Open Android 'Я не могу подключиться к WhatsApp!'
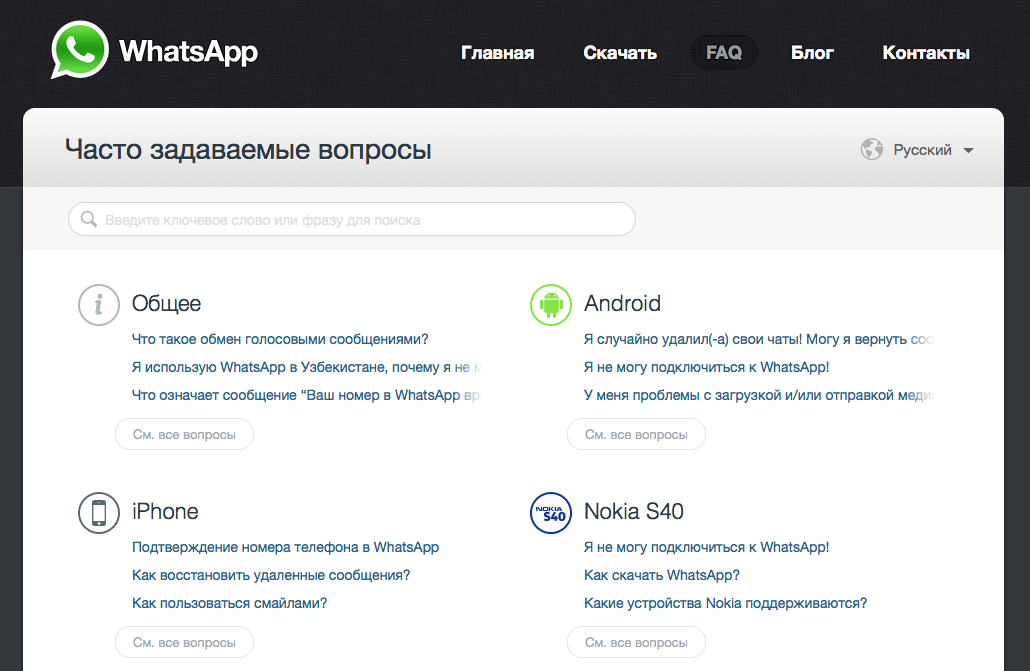The image size is (1030, 671). point(706,367)
